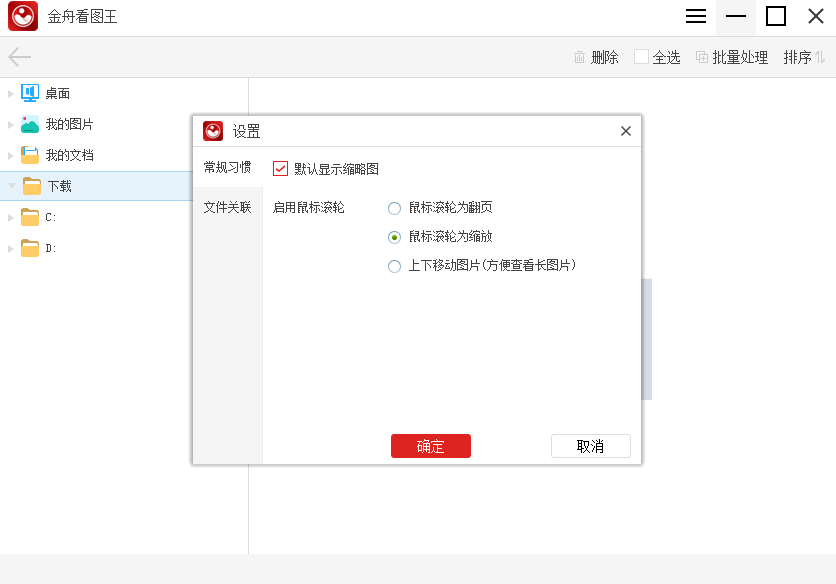Click the 我的文档 documents folder icon

30,155
